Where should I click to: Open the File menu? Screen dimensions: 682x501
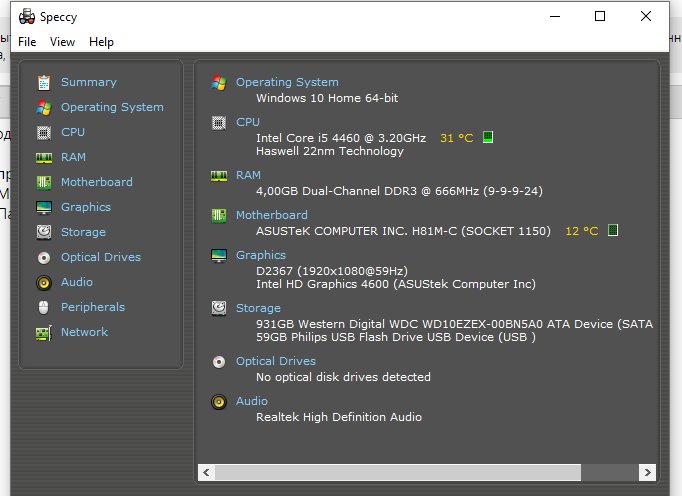[x=27, y=42]
